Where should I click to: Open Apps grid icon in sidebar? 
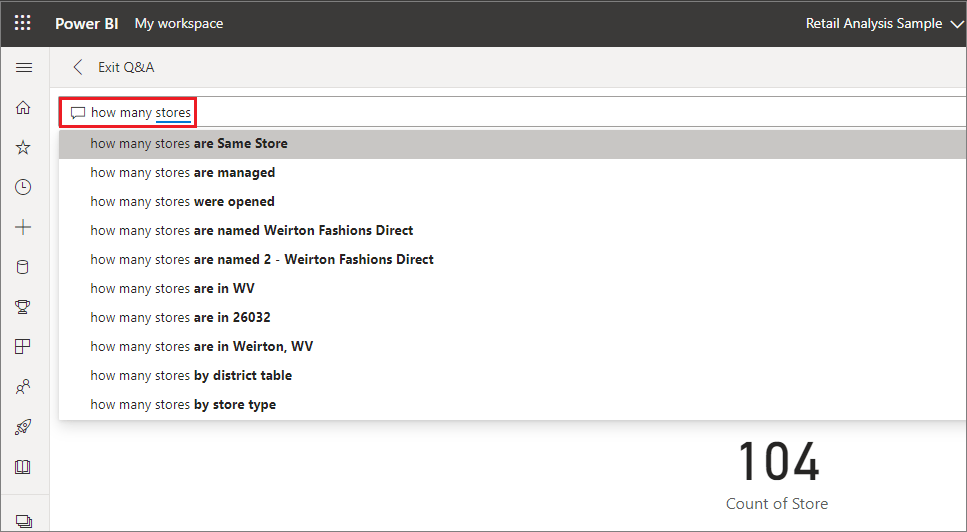(x=23, y=346)
